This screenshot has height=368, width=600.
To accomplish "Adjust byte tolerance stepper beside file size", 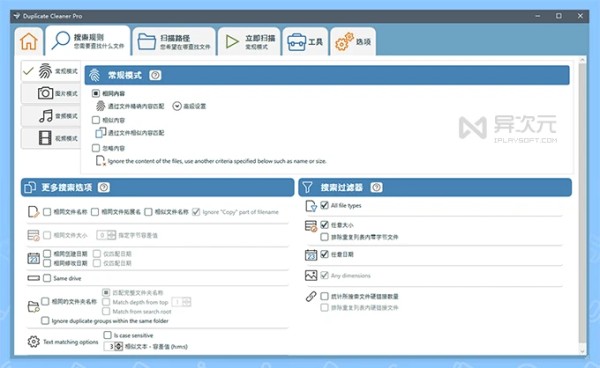I will (112, 235).
